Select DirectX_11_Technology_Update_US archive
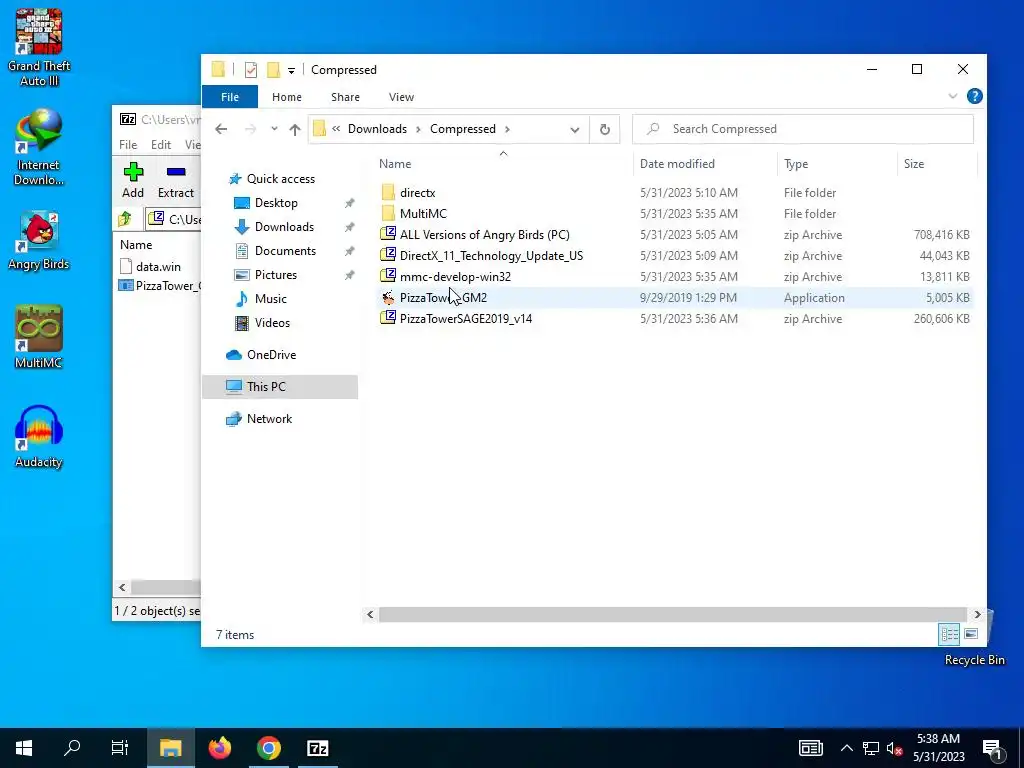Screen dimensions: 1024x768 click(x=675, y=255)
